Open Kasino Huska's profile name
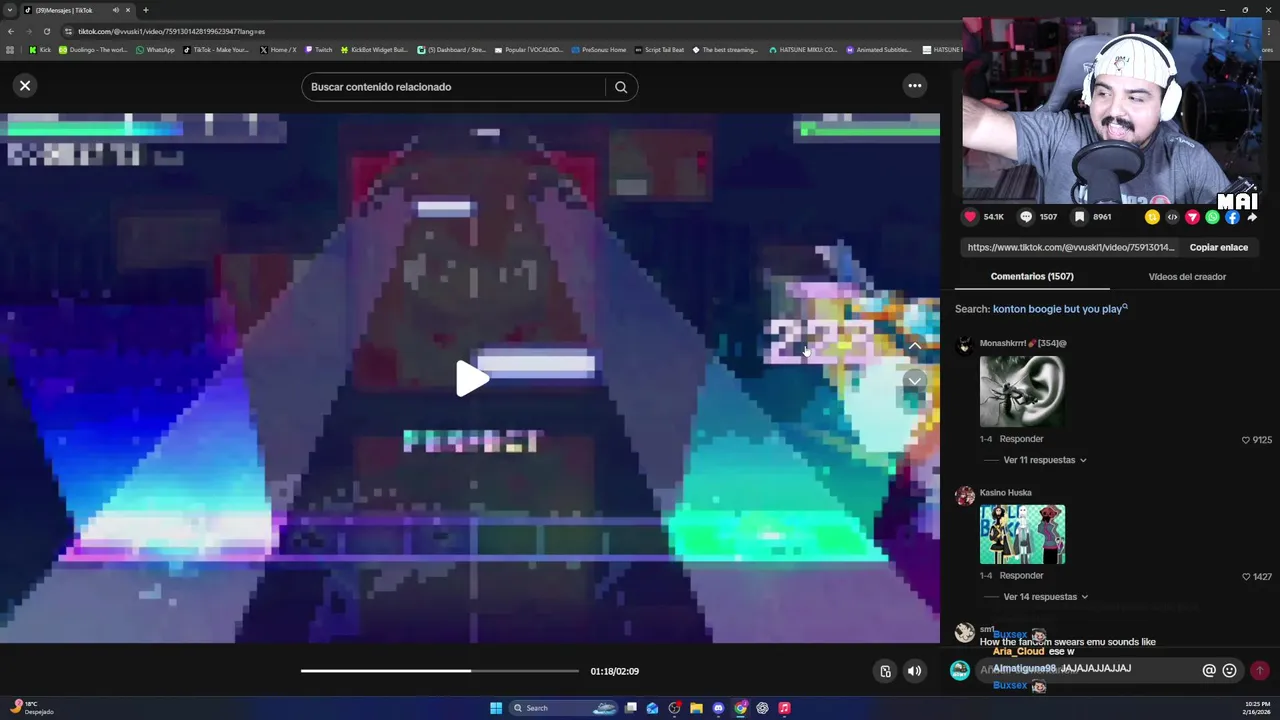1280x720 pixels. (x=1005, y=492)
